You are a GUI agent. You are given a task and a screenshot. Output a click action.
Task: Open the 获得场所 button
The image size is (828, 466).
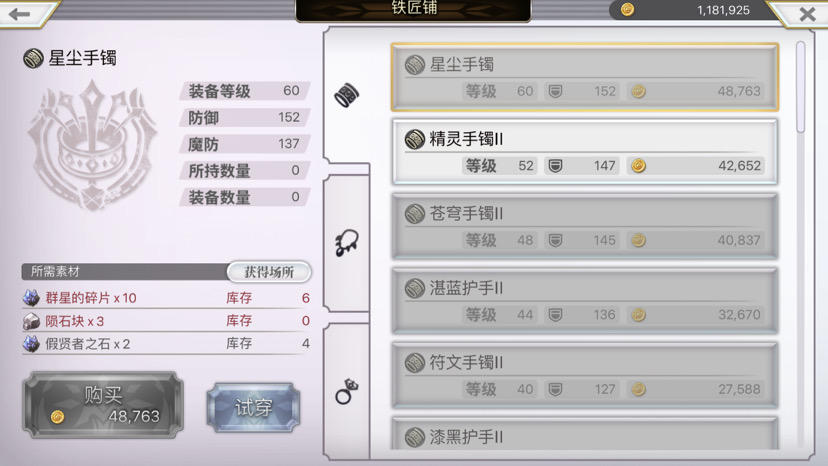point(269,272)
